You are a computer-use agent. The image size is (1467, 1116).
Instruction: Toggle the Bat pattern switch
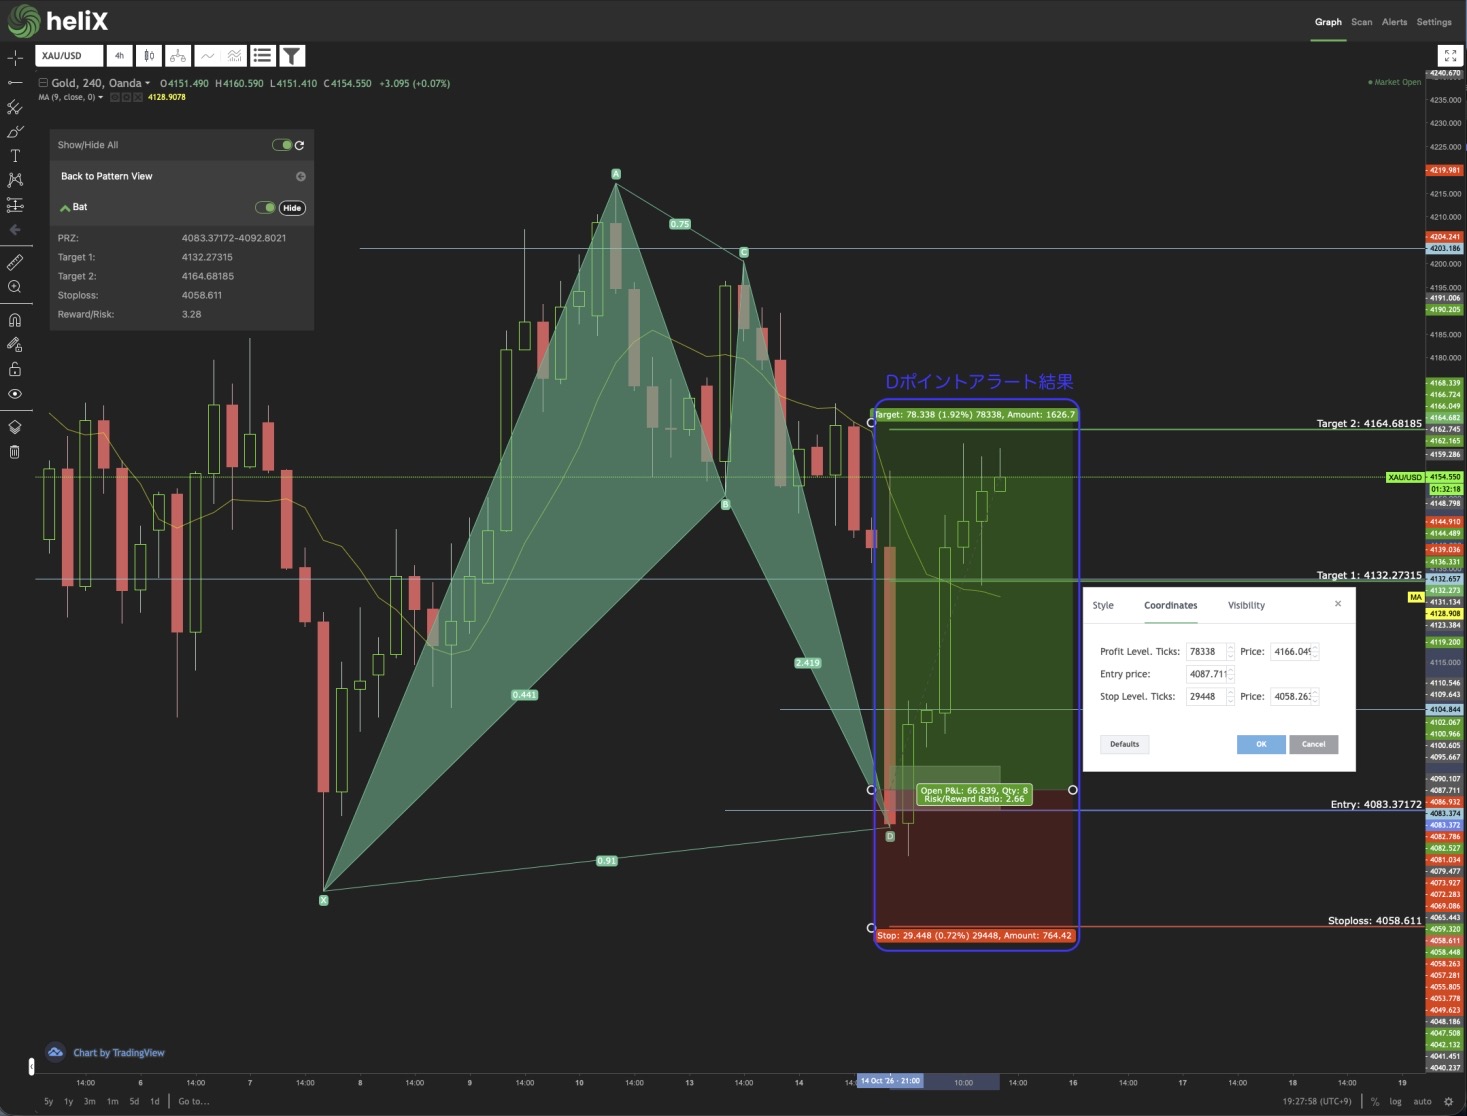click(265, 208)
